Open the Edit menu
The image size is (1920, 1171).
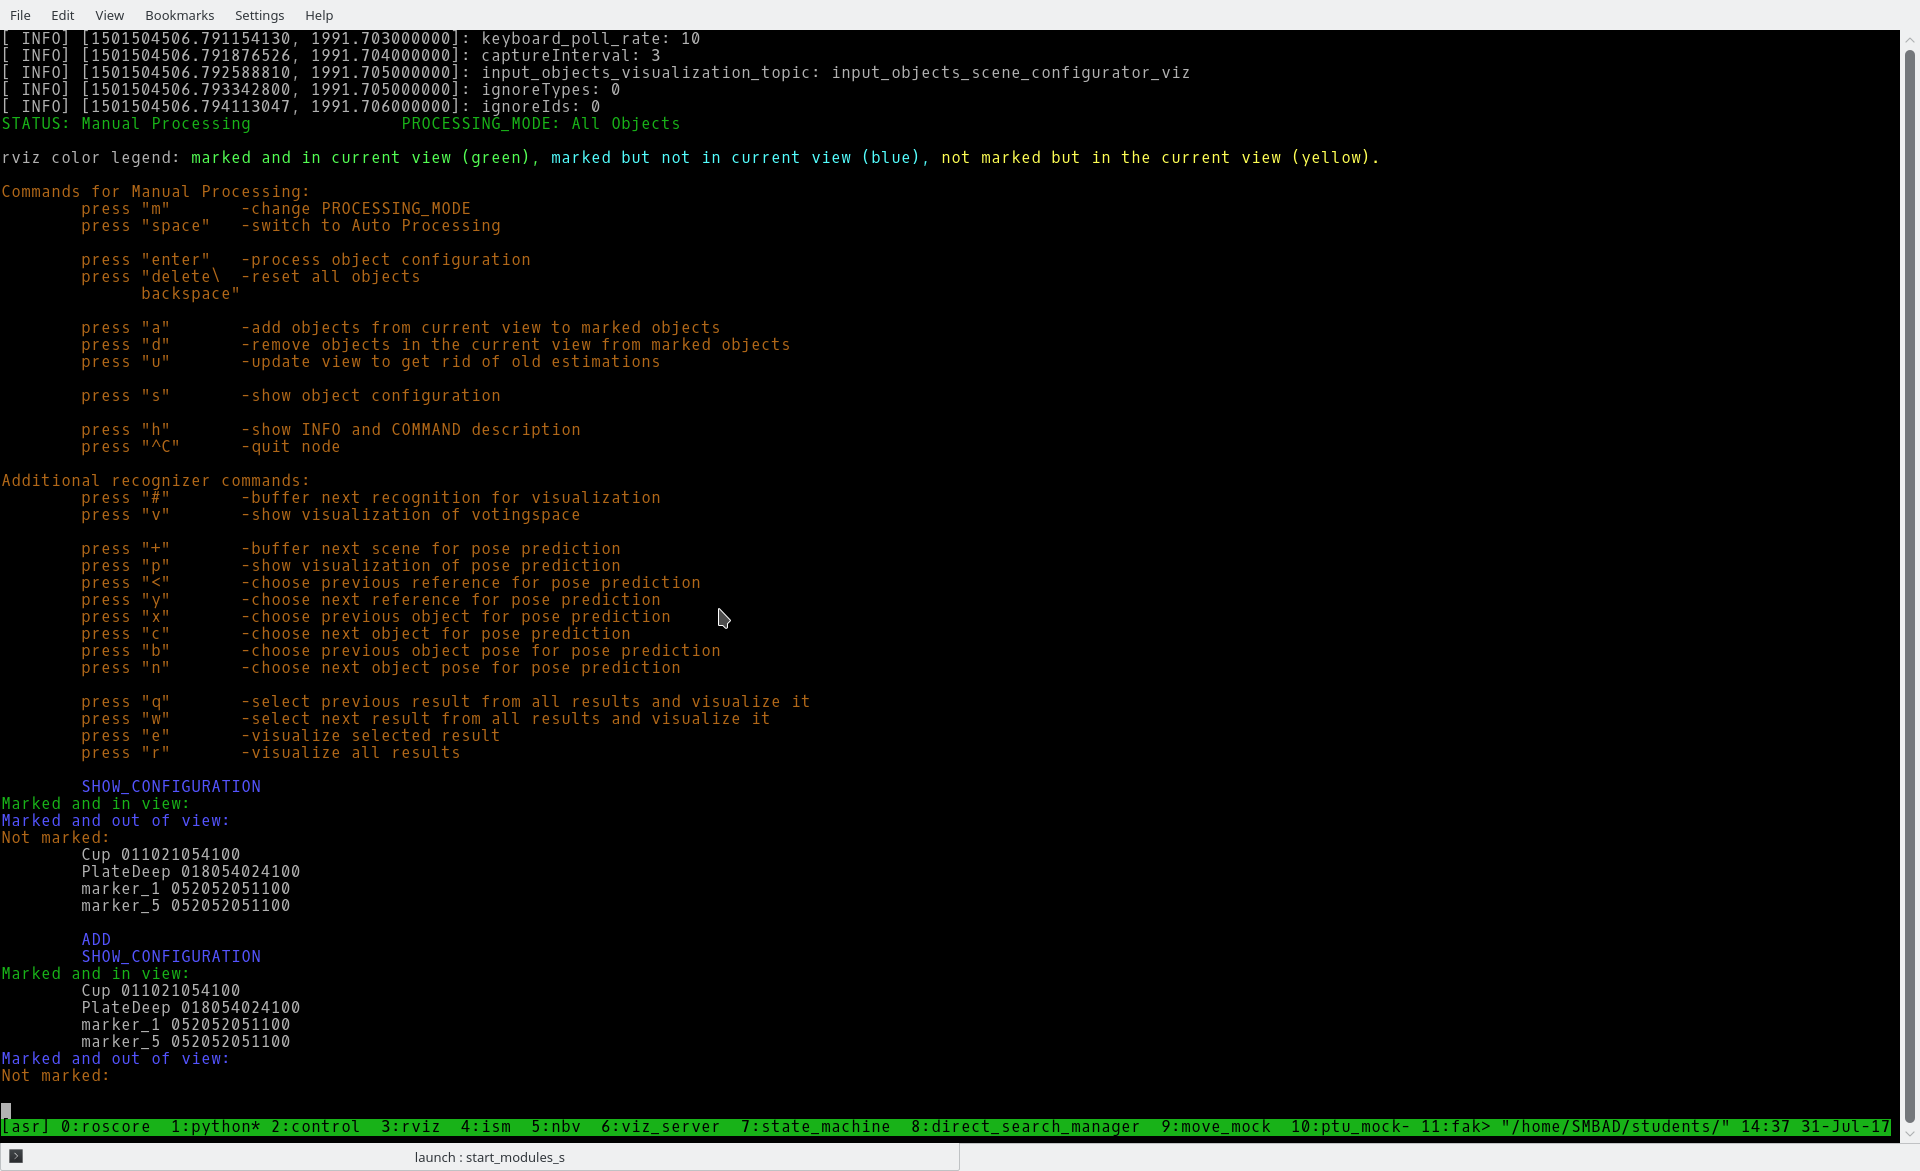[x=62, y=15]
